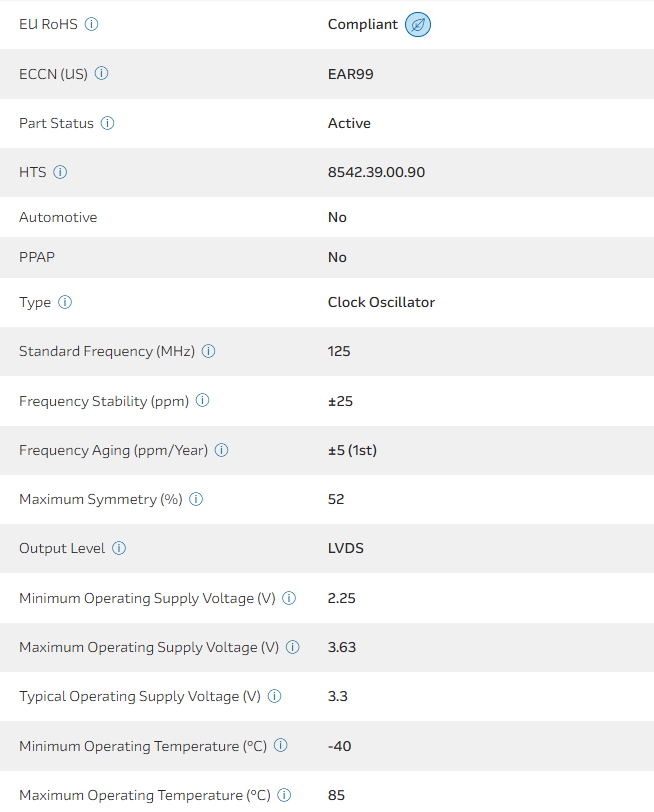
Task: Show info for Maximum Operating Temperature
Action: (284, 795)
